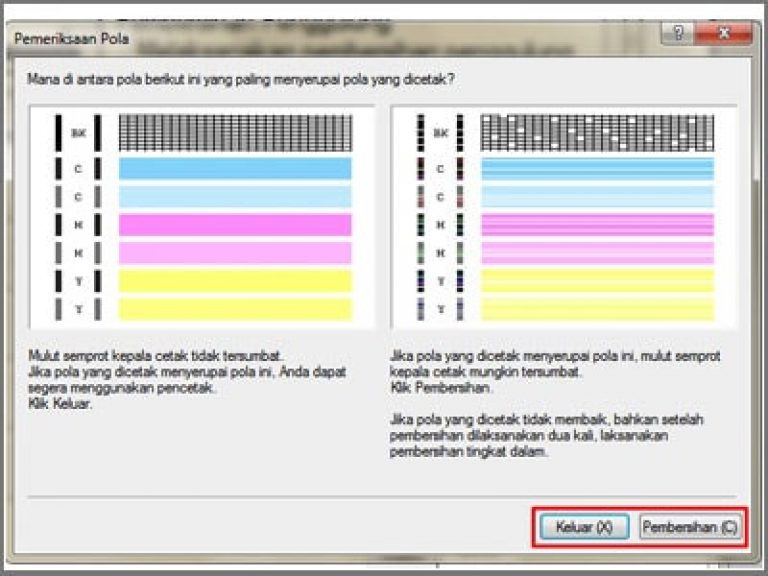Click the streaked yellow bar in right pattern
Image resolution: width=768 pixels, height=576 pixels.
click(x=597, y=281)
